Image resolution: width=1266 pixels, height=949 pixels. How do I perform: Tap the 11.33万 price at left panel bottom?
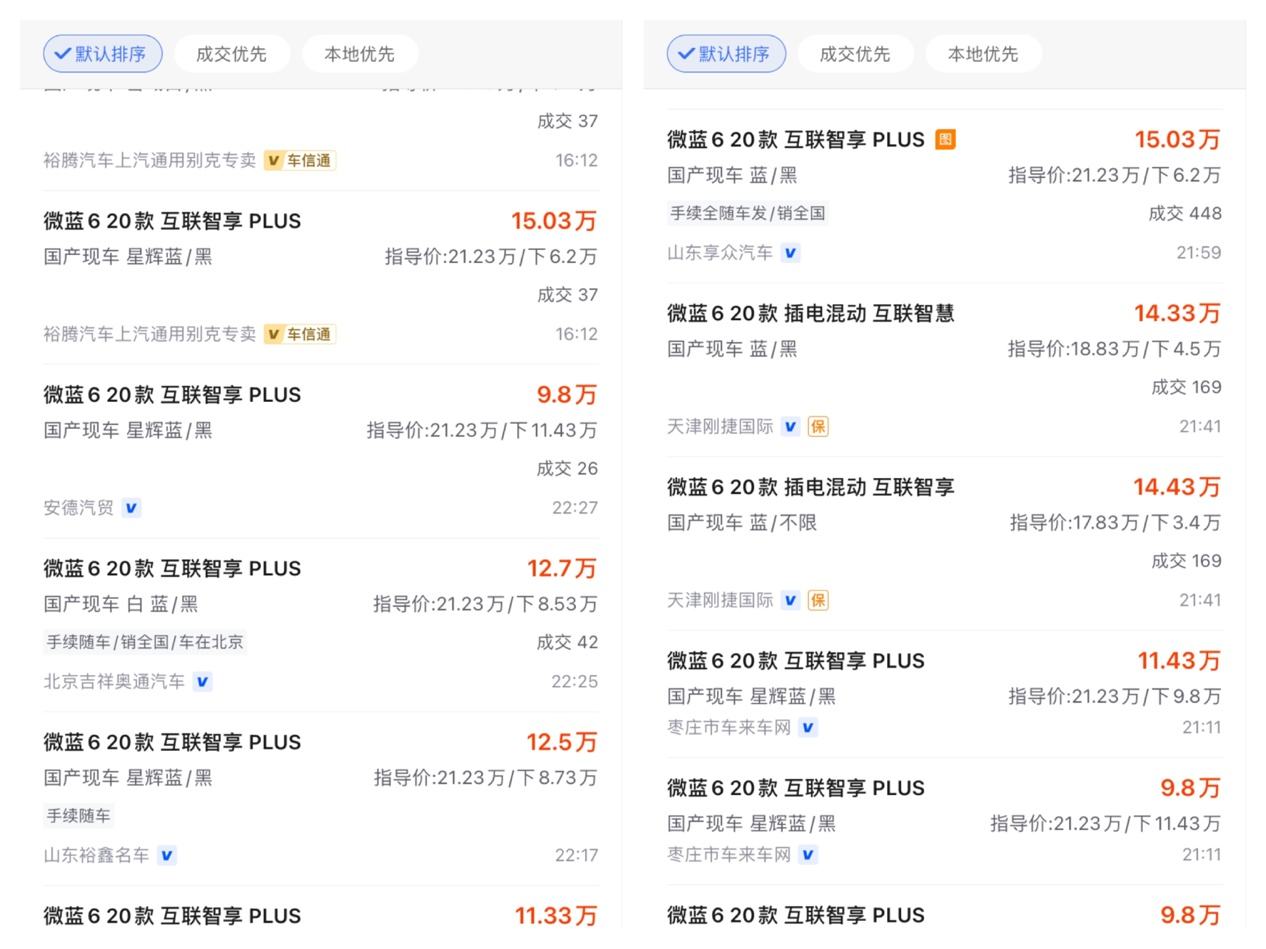pos(556,916)
